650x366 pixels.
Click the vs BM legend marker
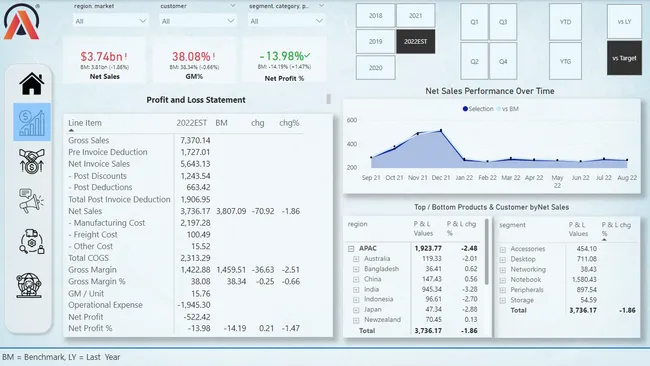coord(498,109)
